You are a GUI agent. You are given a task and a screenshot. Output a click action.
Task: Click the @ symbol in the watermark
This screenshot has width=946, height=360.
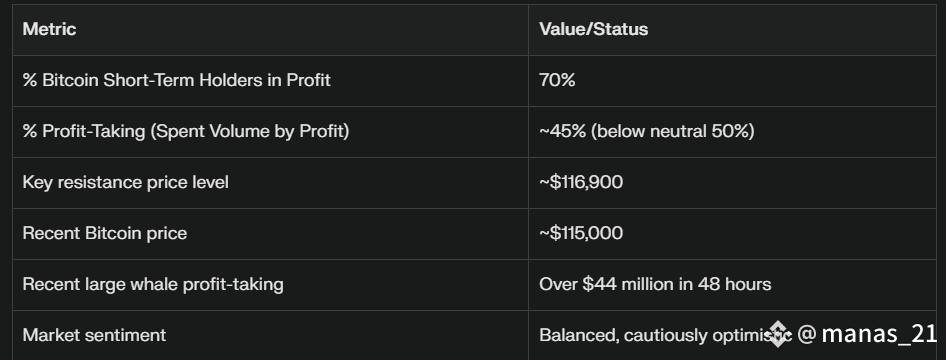pos(807,333)
